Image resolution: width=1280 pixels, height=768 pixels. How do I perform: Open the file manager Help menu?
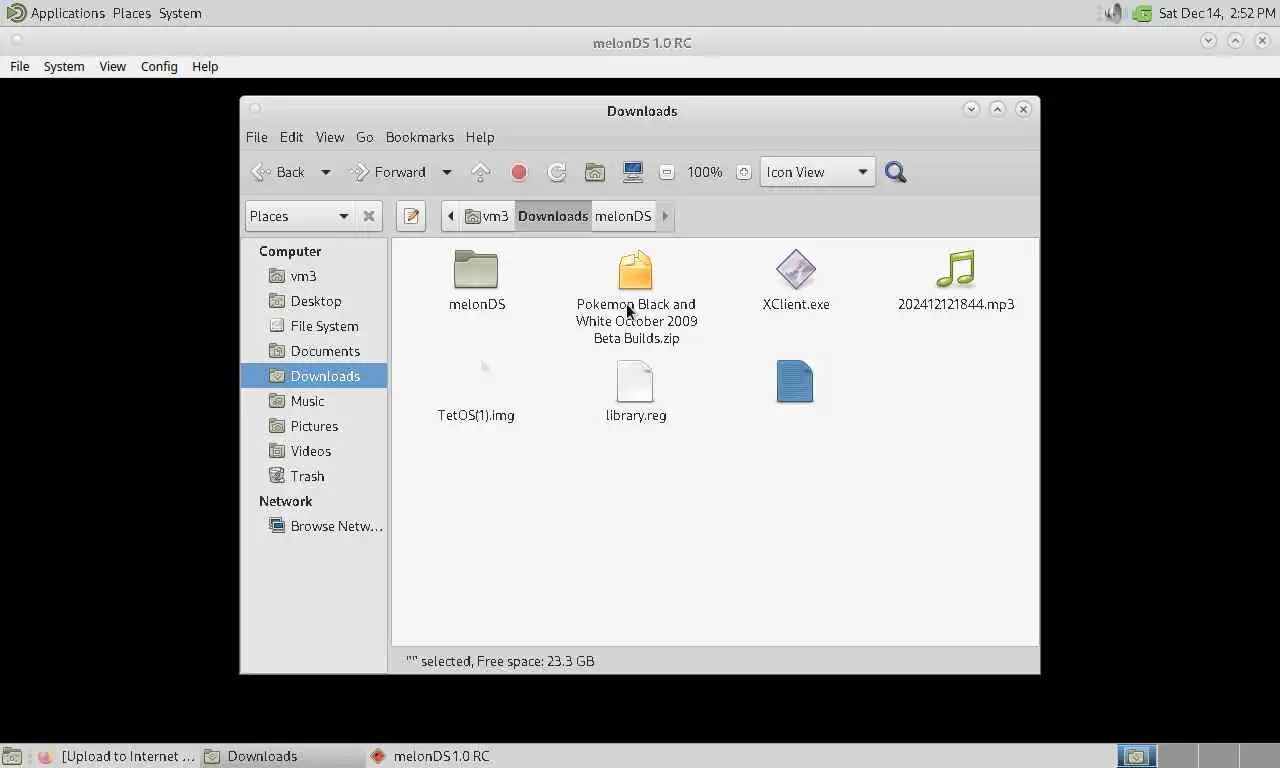click(480, 137)
